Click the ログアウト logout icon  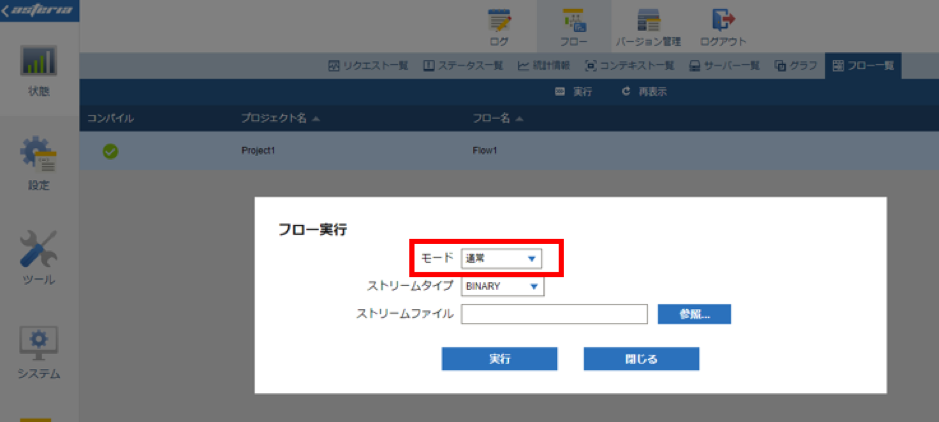click(723, 19)
